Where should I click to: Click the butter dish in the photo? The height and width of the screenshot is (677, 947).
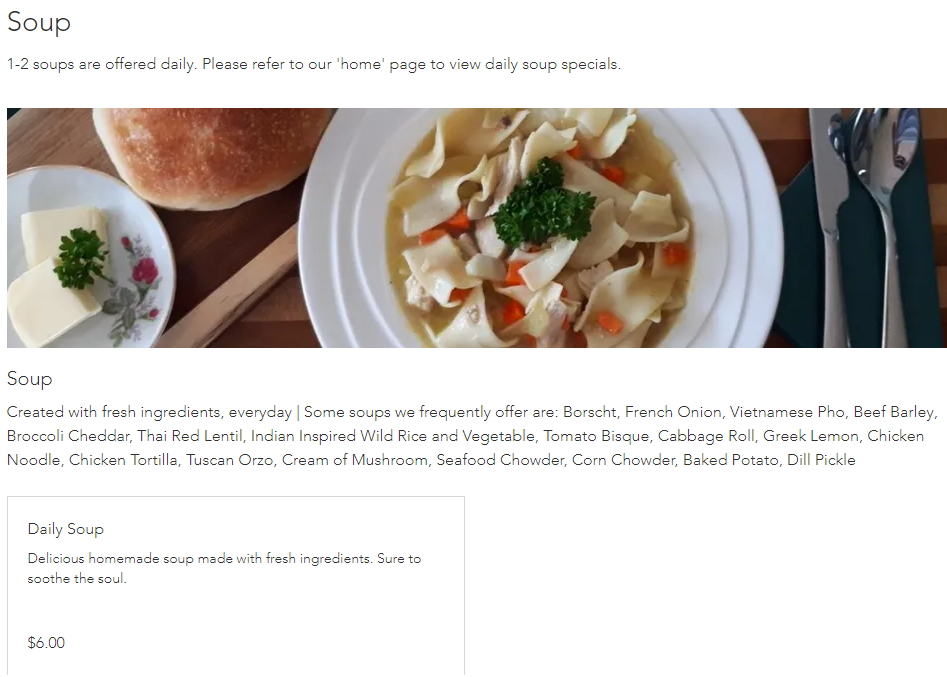click(x=85, y=257)
